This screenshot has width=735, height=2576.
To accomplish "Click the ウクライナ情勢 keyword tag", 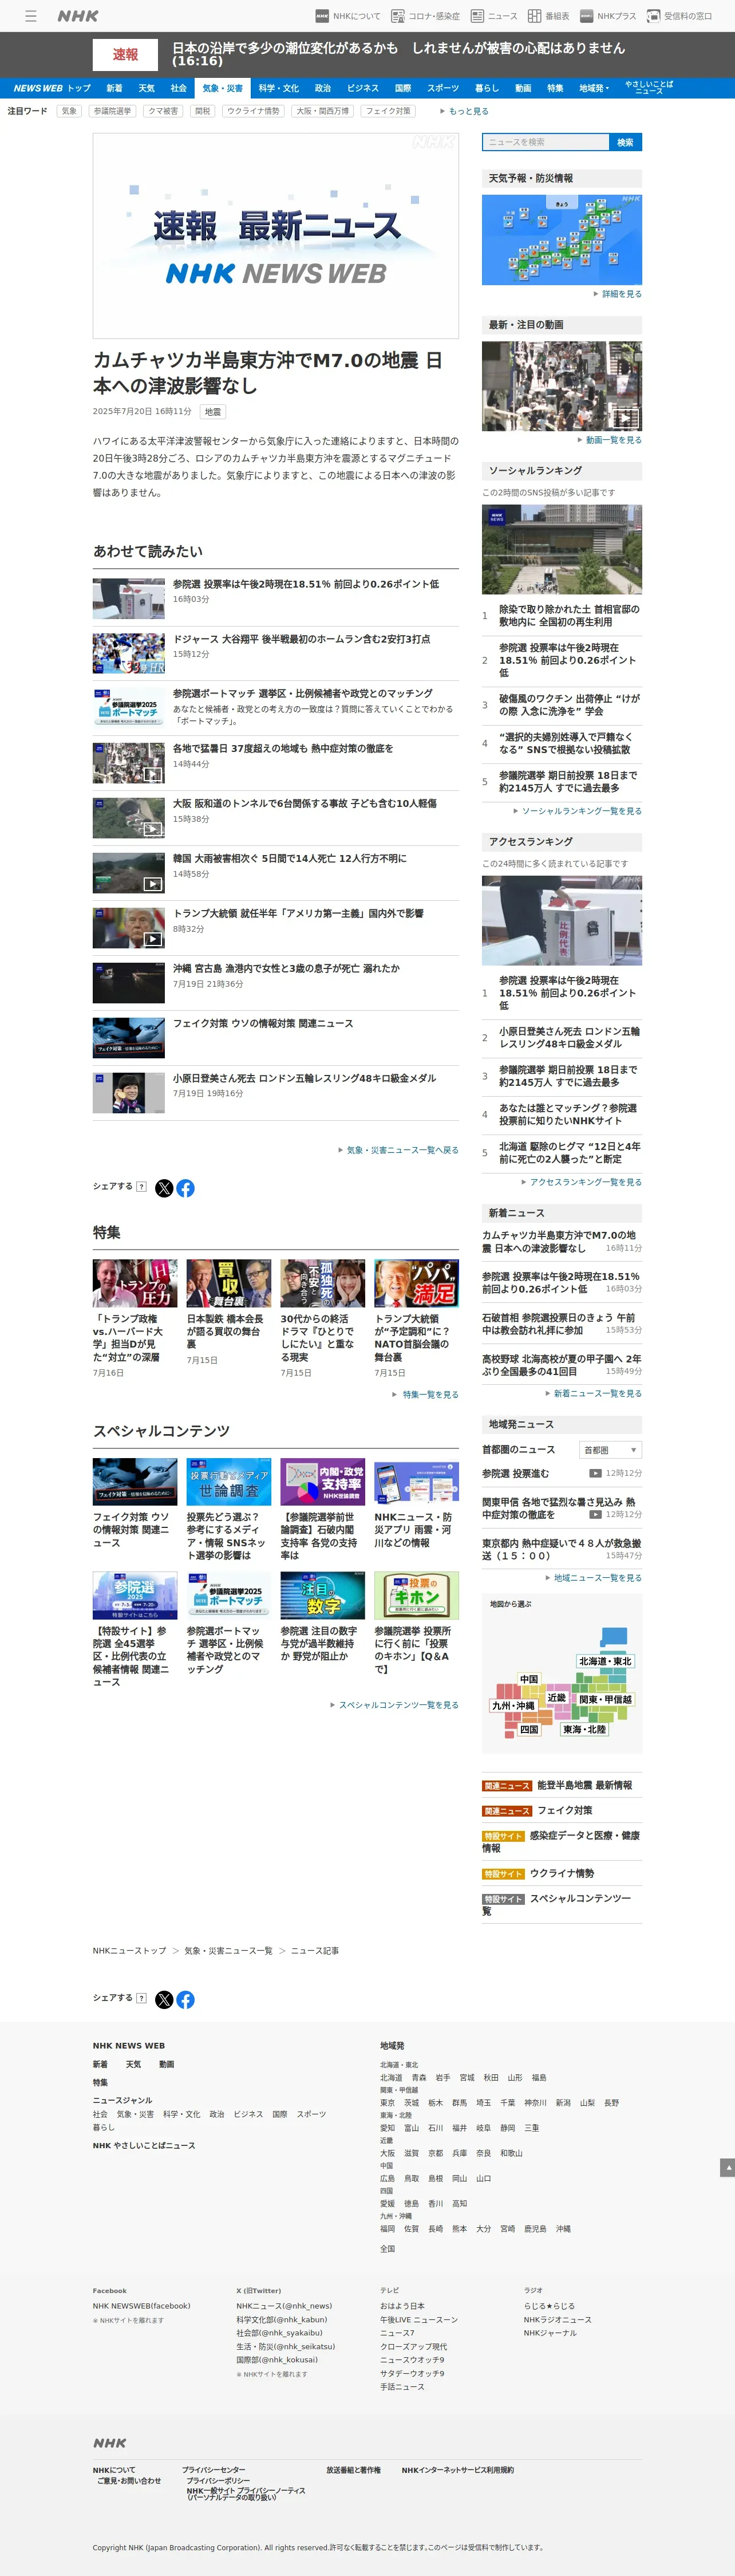I will [253, 111].
